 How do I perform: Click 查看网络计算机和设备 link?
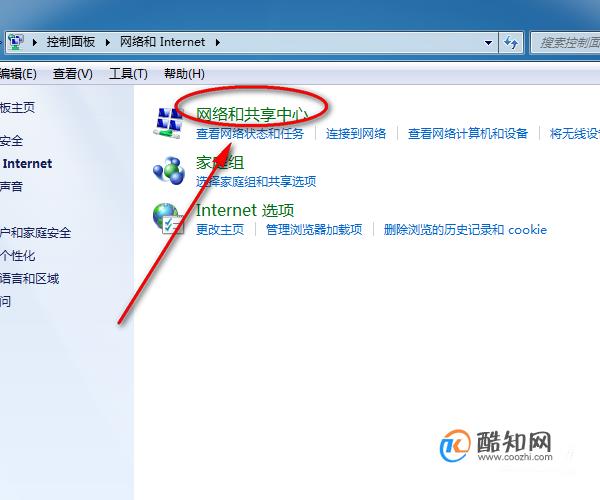point(468,134)
